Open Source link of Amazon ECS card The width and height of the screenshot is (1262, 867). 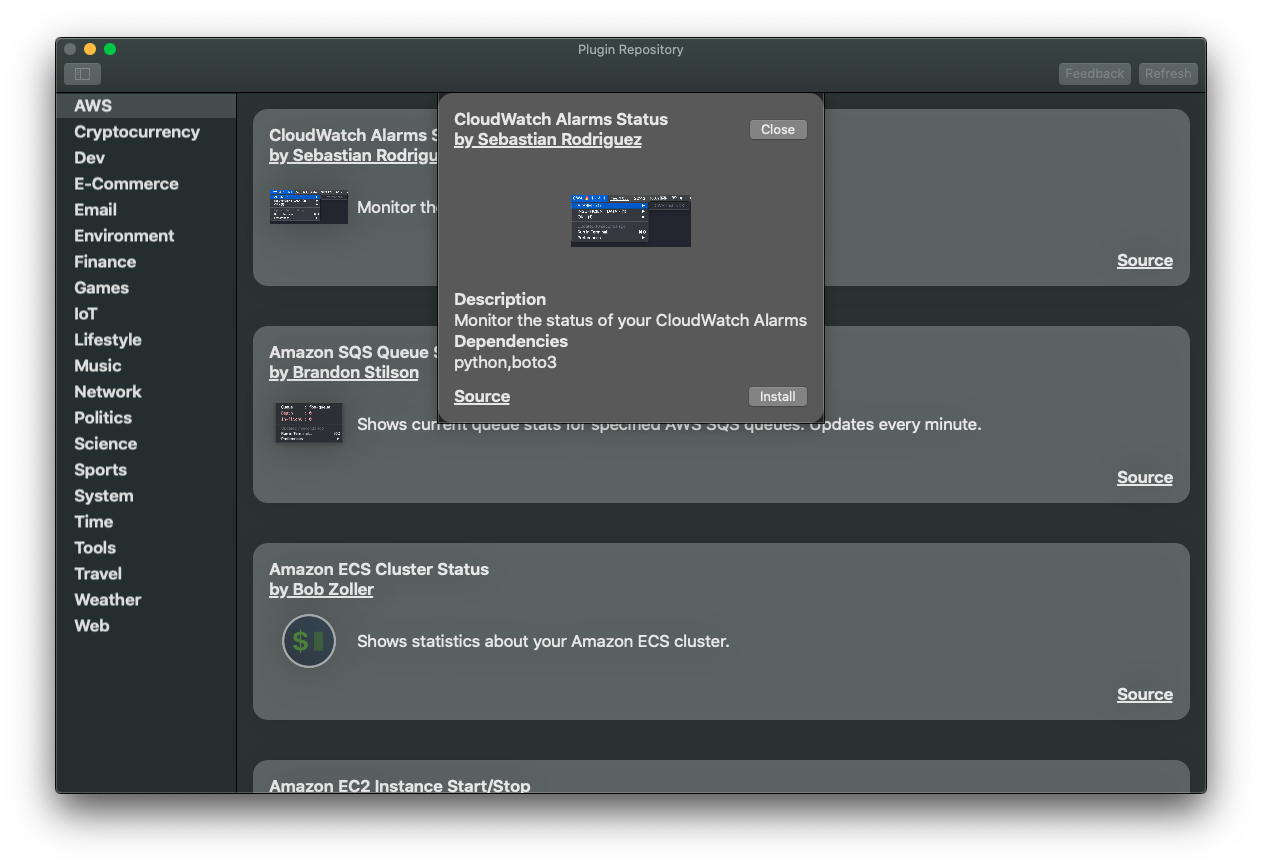click(x=1145, y=694)
